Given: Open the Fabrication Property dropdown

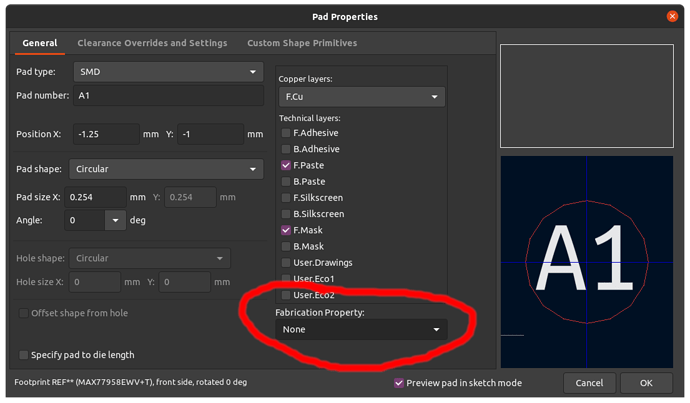Looking at the screenshot, I should pyautogui.click(x=362, y=330).
